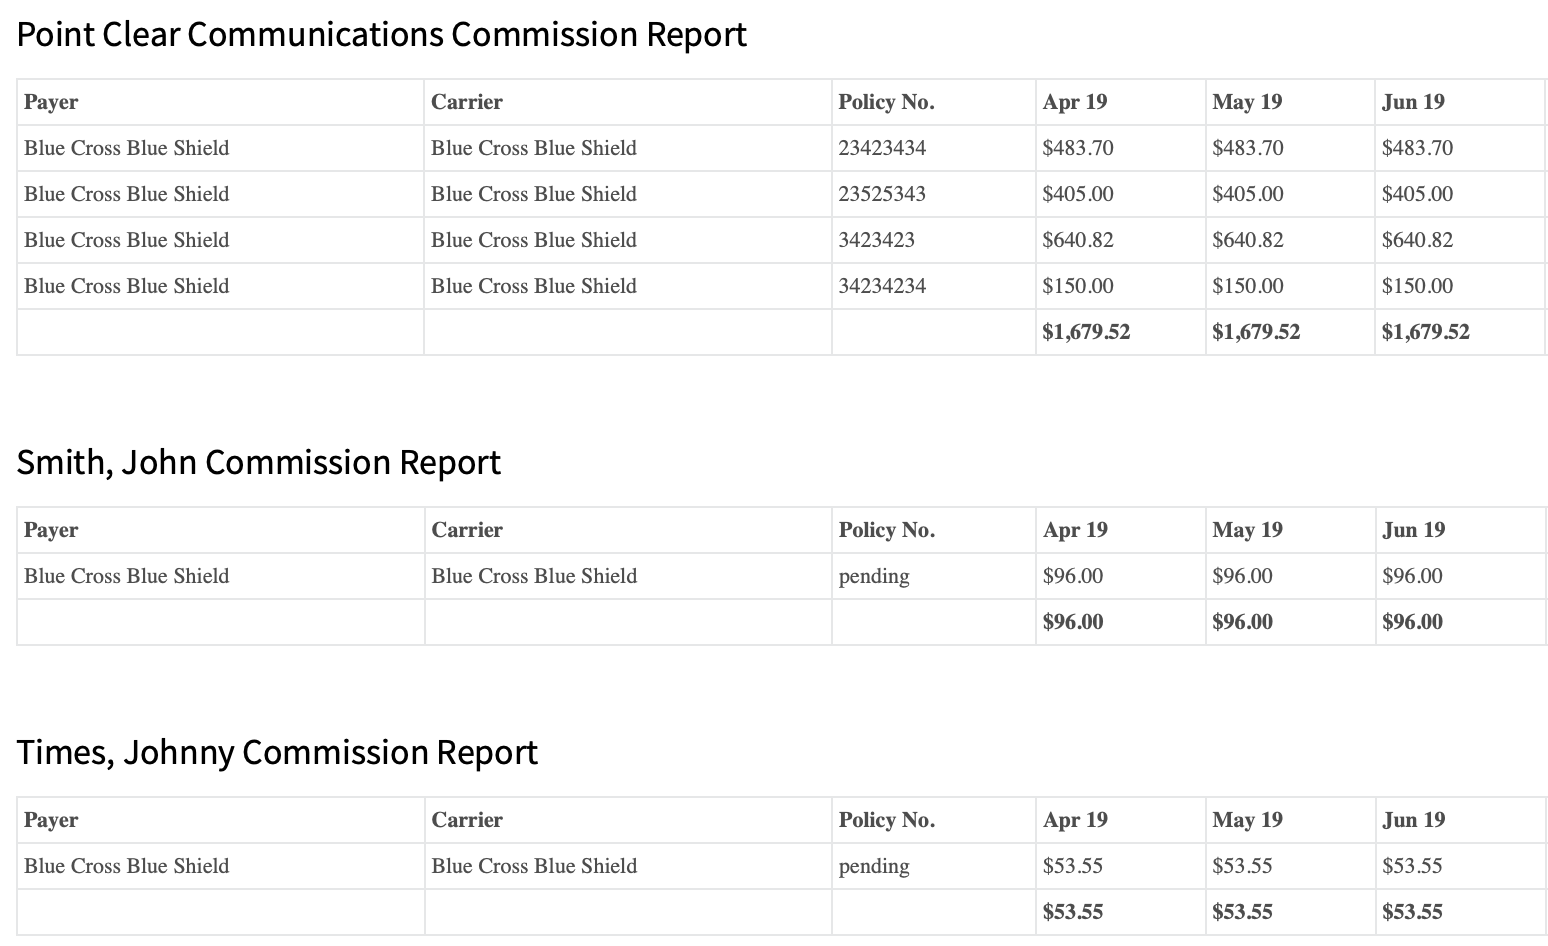Select pending policy in Smith, John table
Image resolution: width=1548 pixels, height=946 pixels.
click(x=874, y=576)
